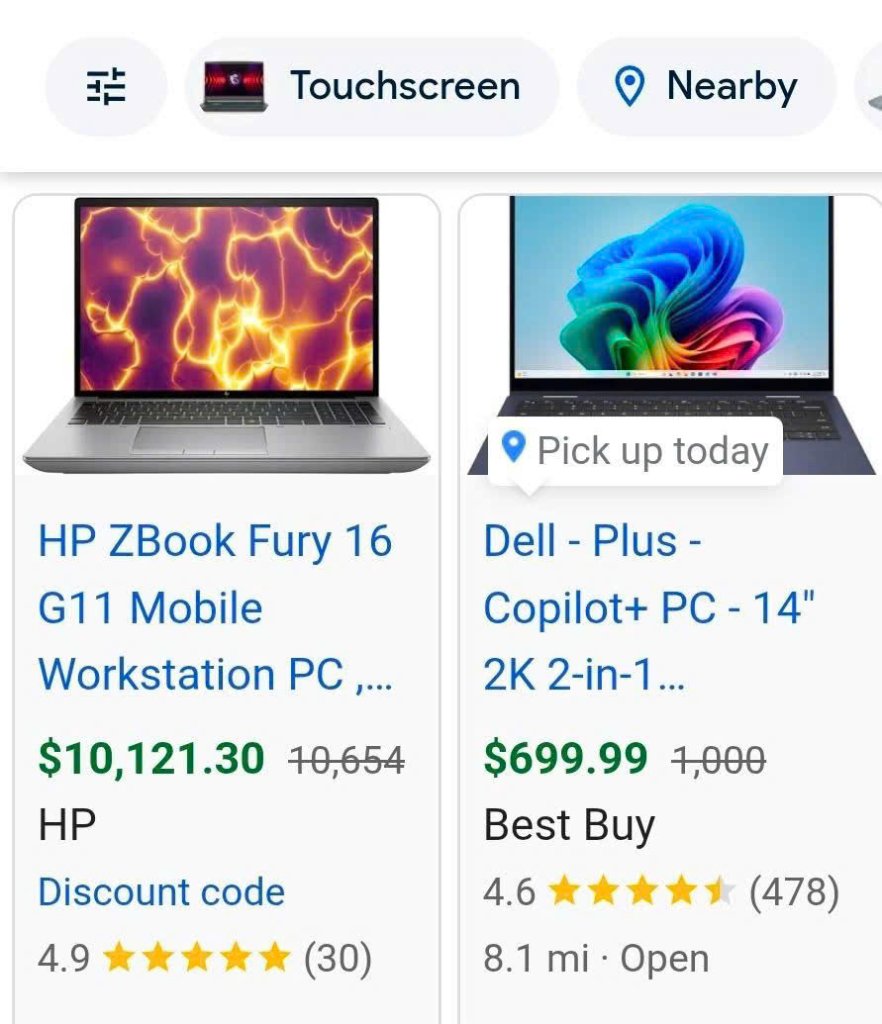Click the blue pin icon in Pick up today
882x1024 pixels.
(x=514, y=447)
